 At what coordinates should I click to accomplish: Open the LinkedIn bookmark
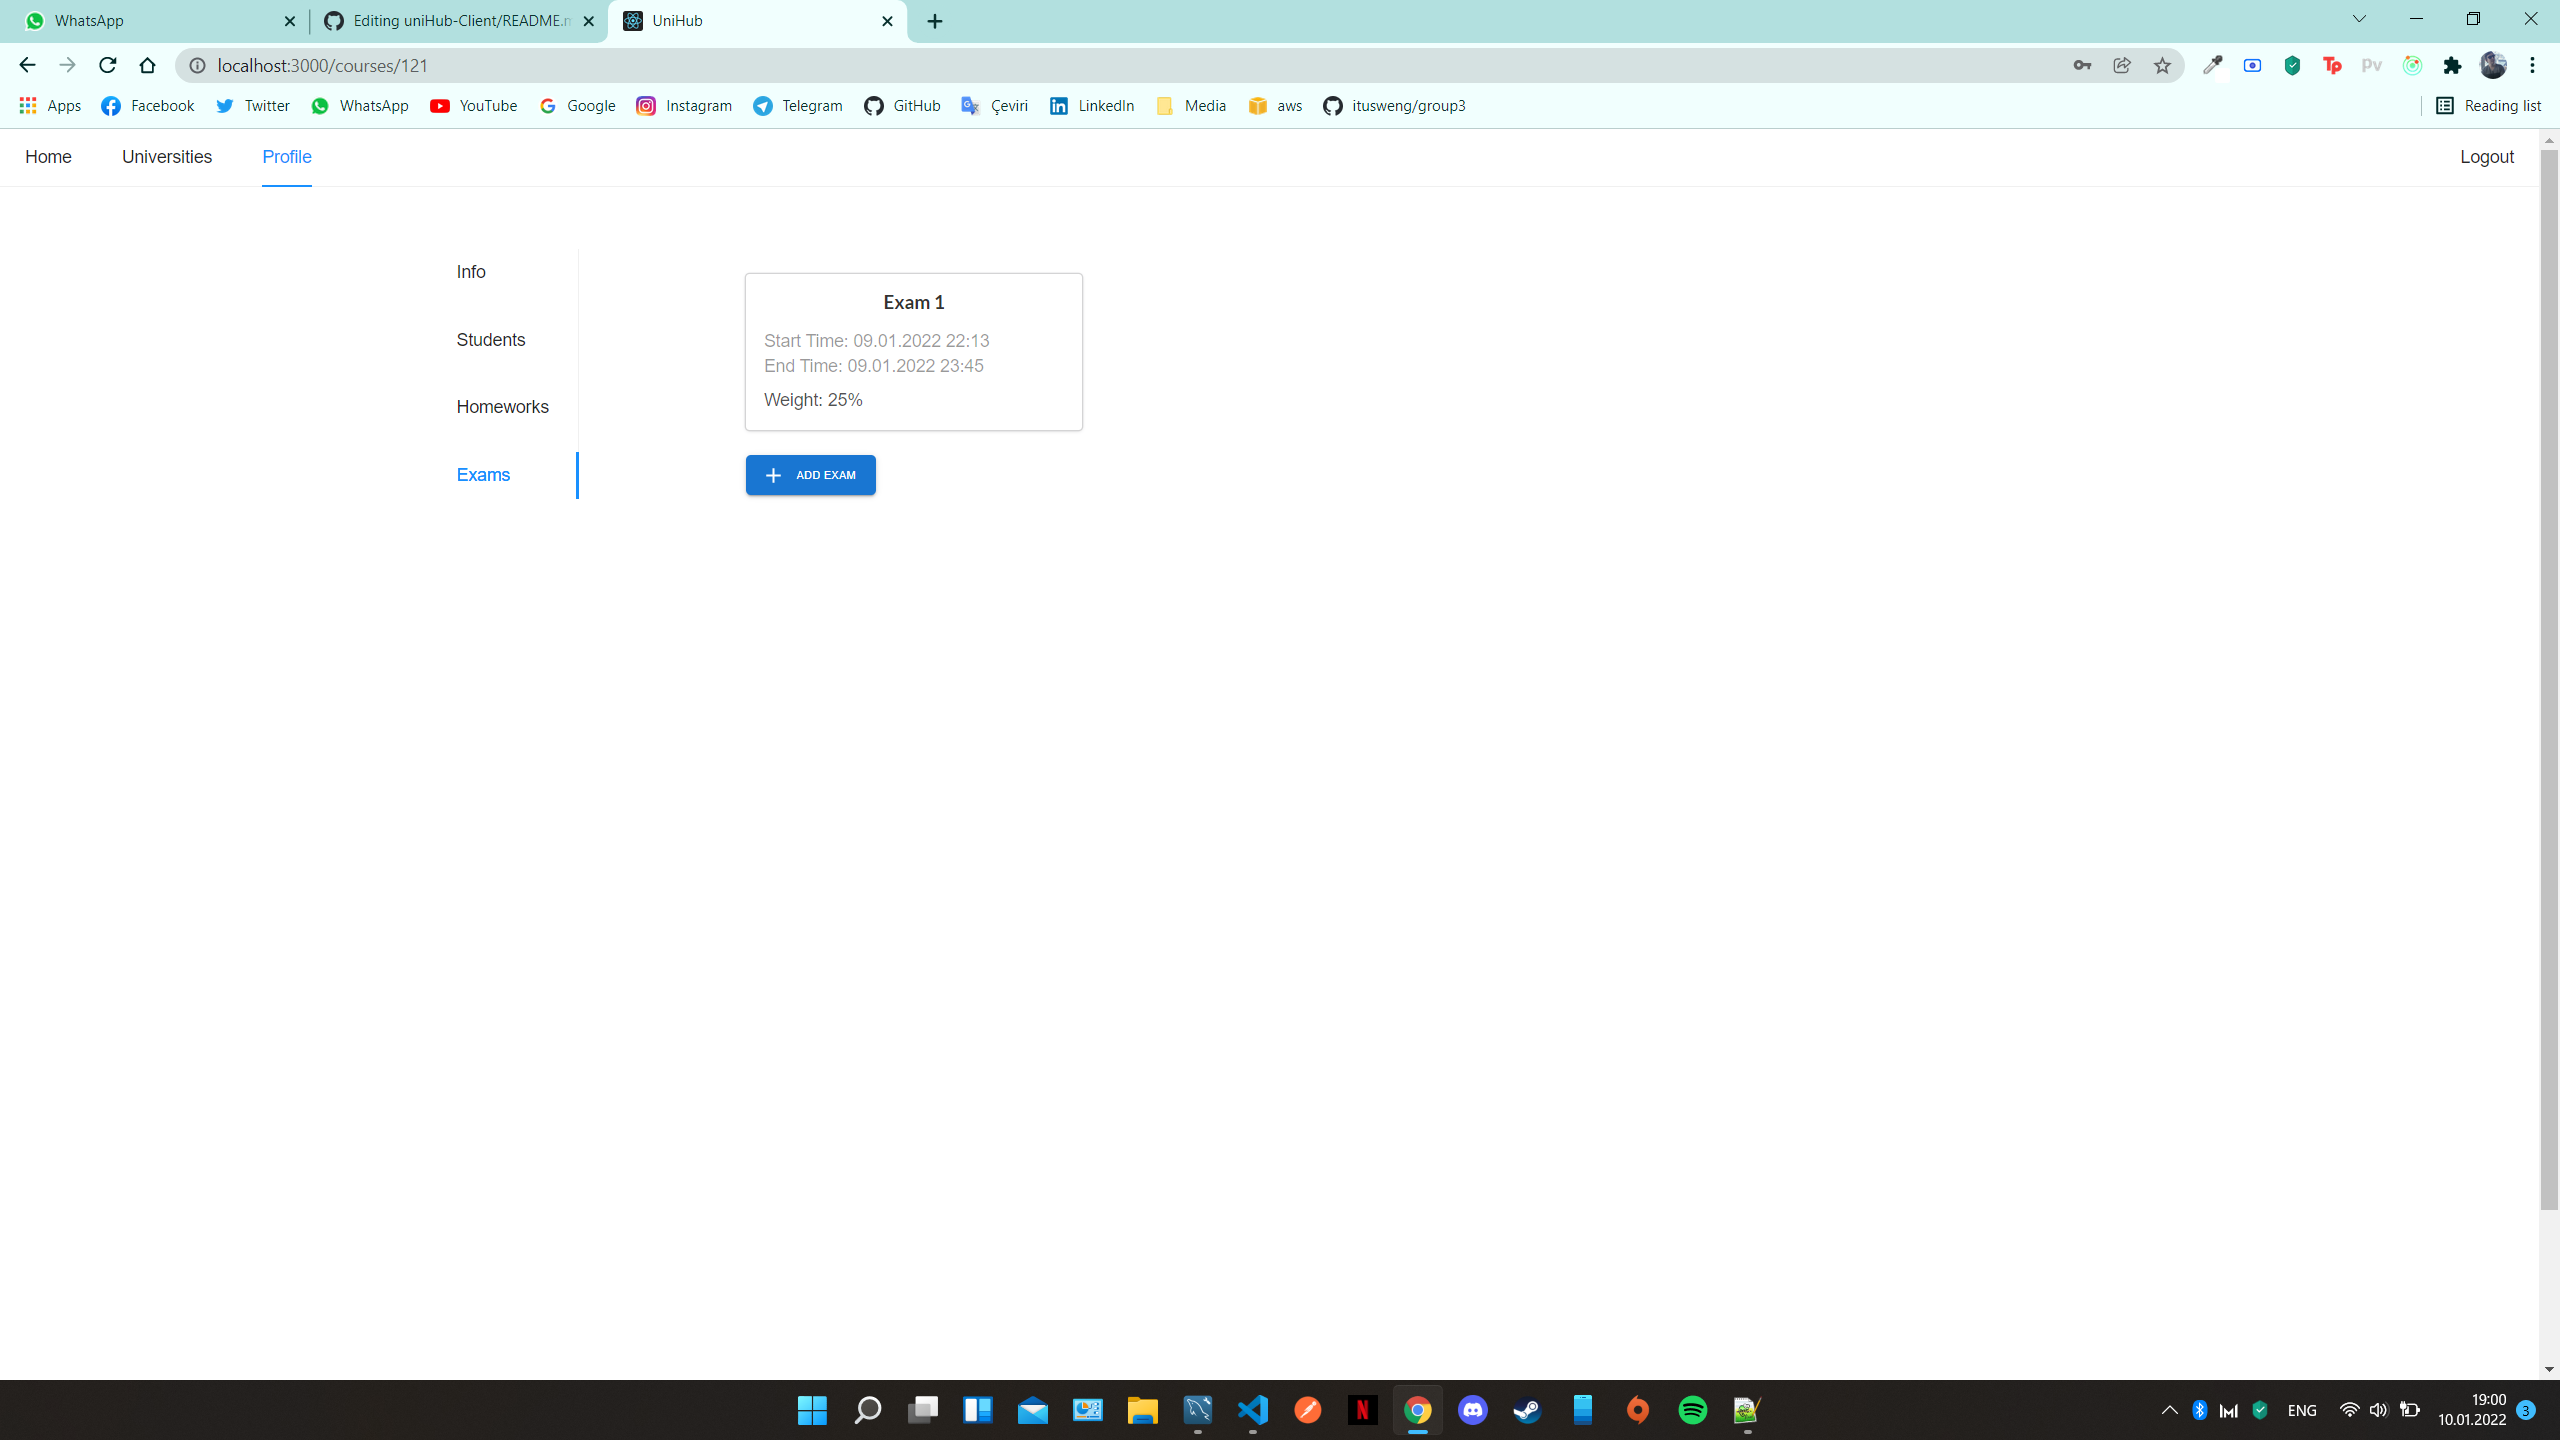coord(1090,105)
